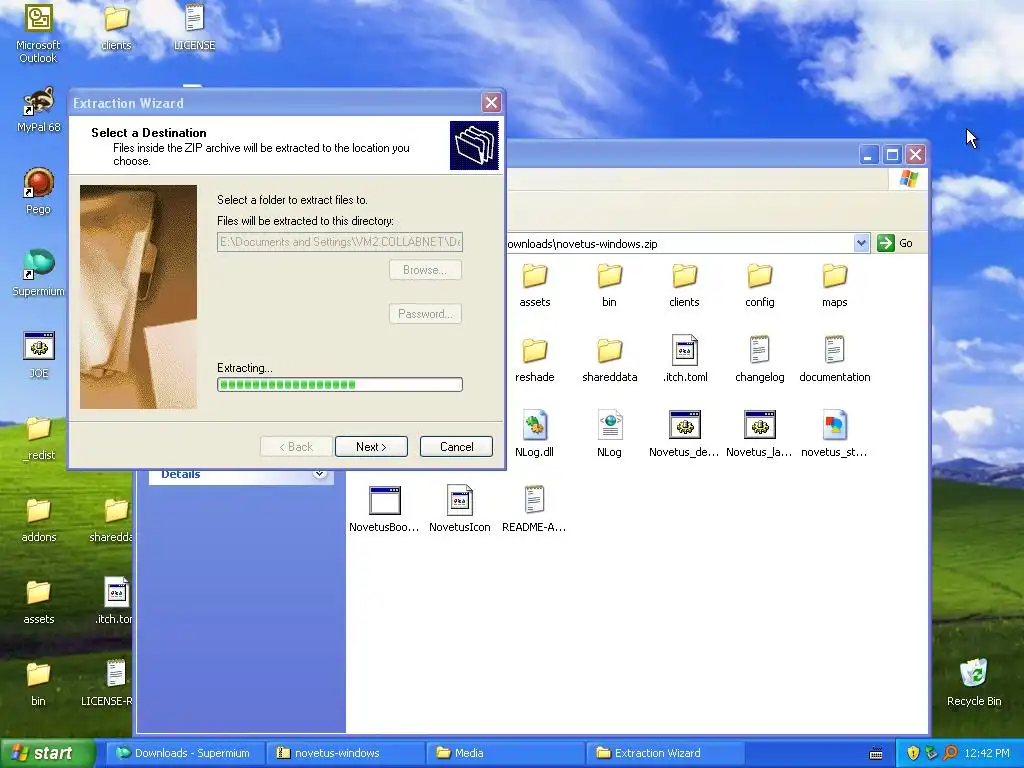
Task: Open the Recycle Bin
Action: click(974, 682)
